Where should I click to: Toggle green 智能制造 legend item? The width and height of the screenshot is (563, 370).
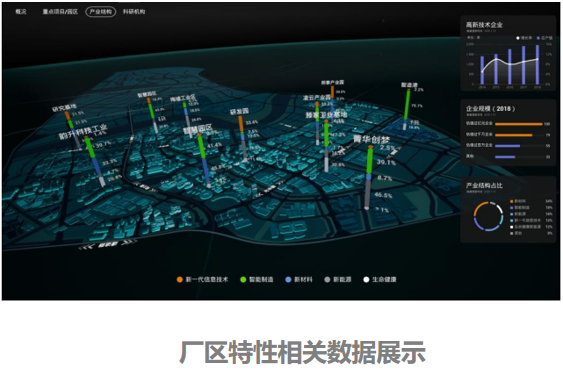(257, 279)
